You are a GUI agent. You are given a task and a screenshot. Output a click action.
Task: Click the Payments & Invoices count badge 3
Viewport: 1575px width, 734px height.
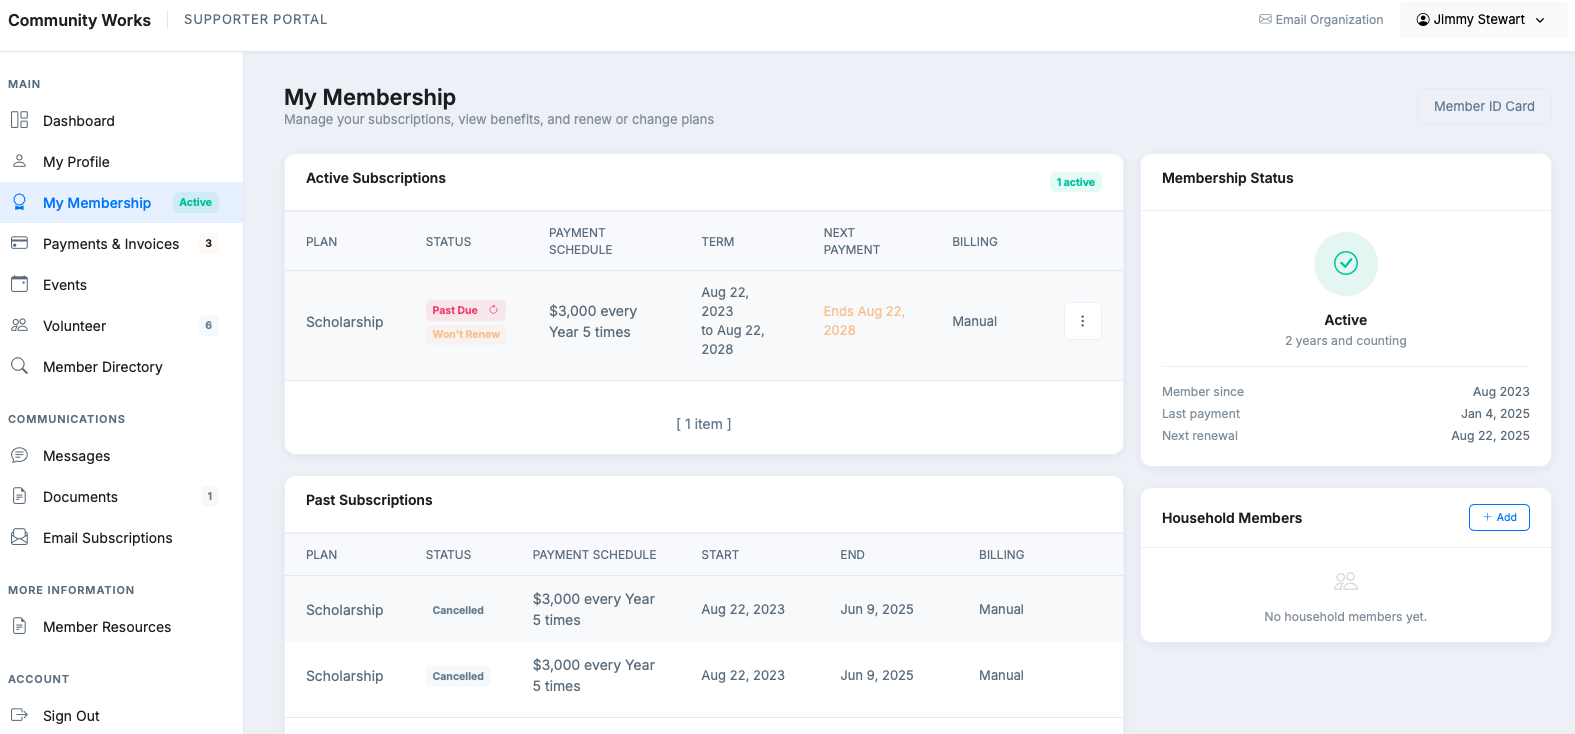[208, 243]
